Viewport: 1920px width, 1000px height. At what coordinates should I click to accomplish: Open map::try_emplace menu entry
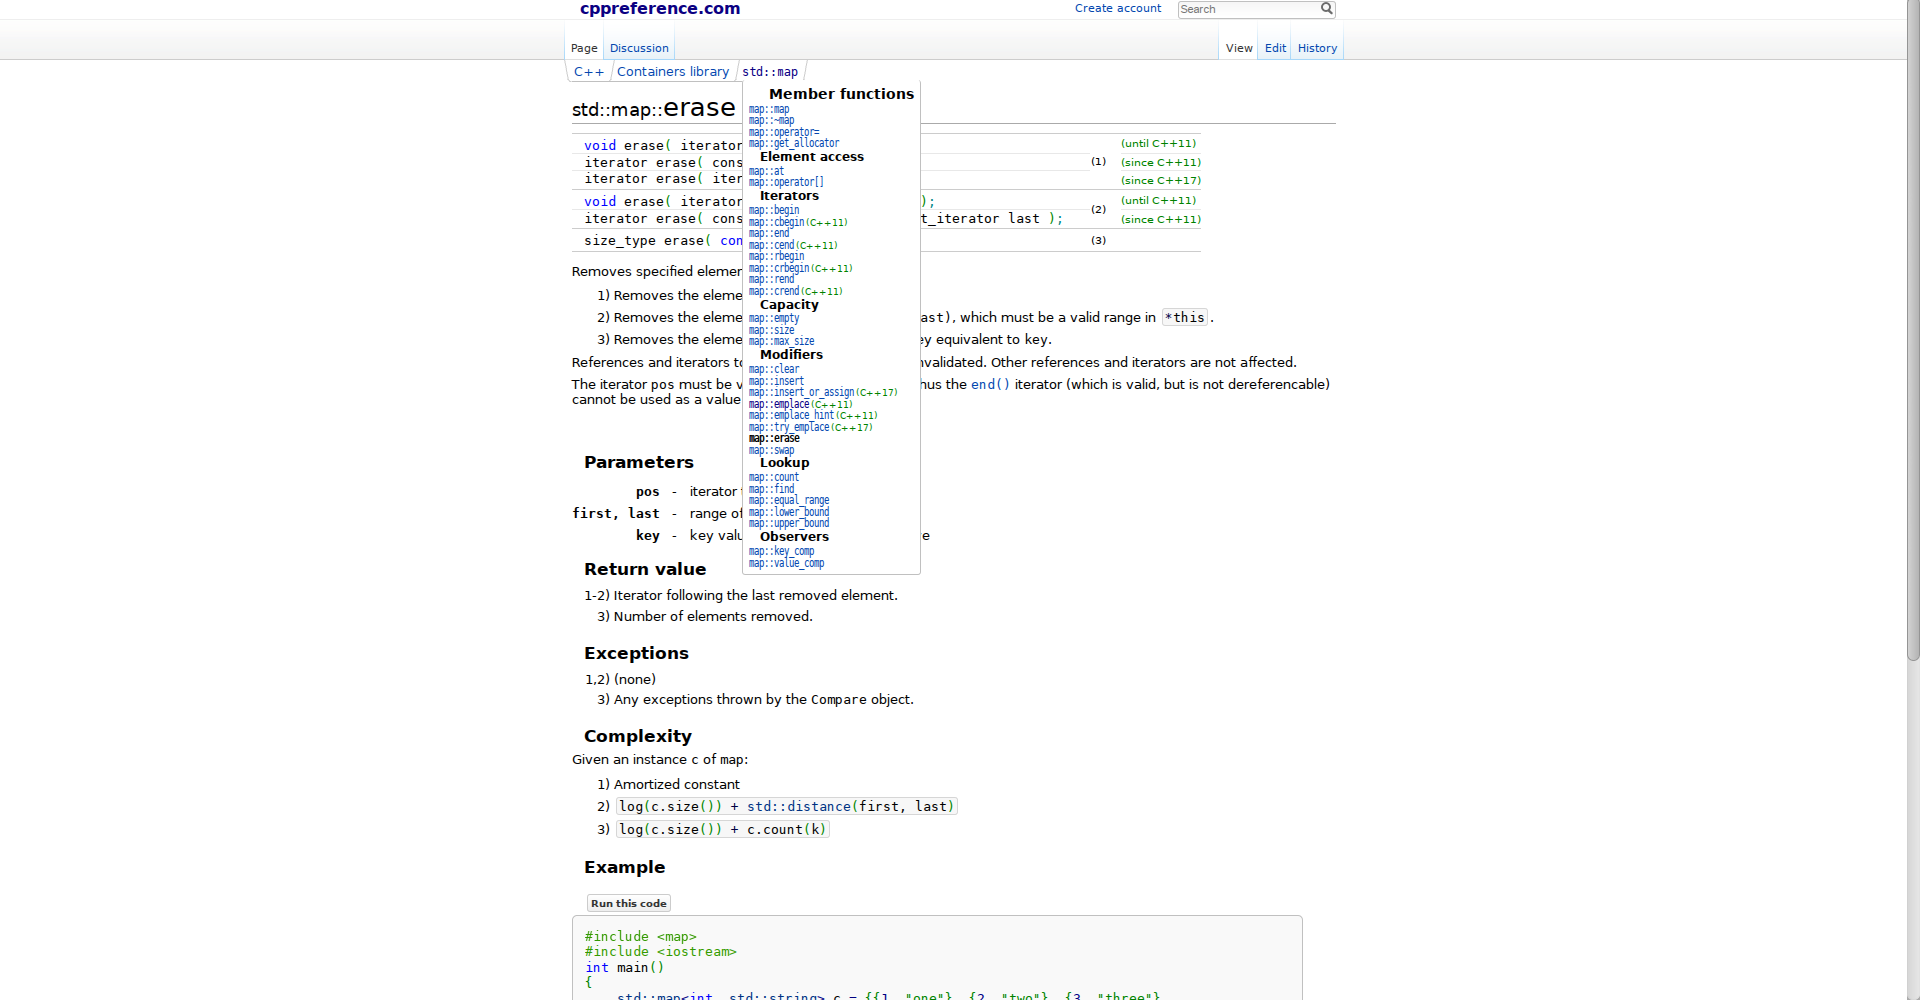(789, 427)
